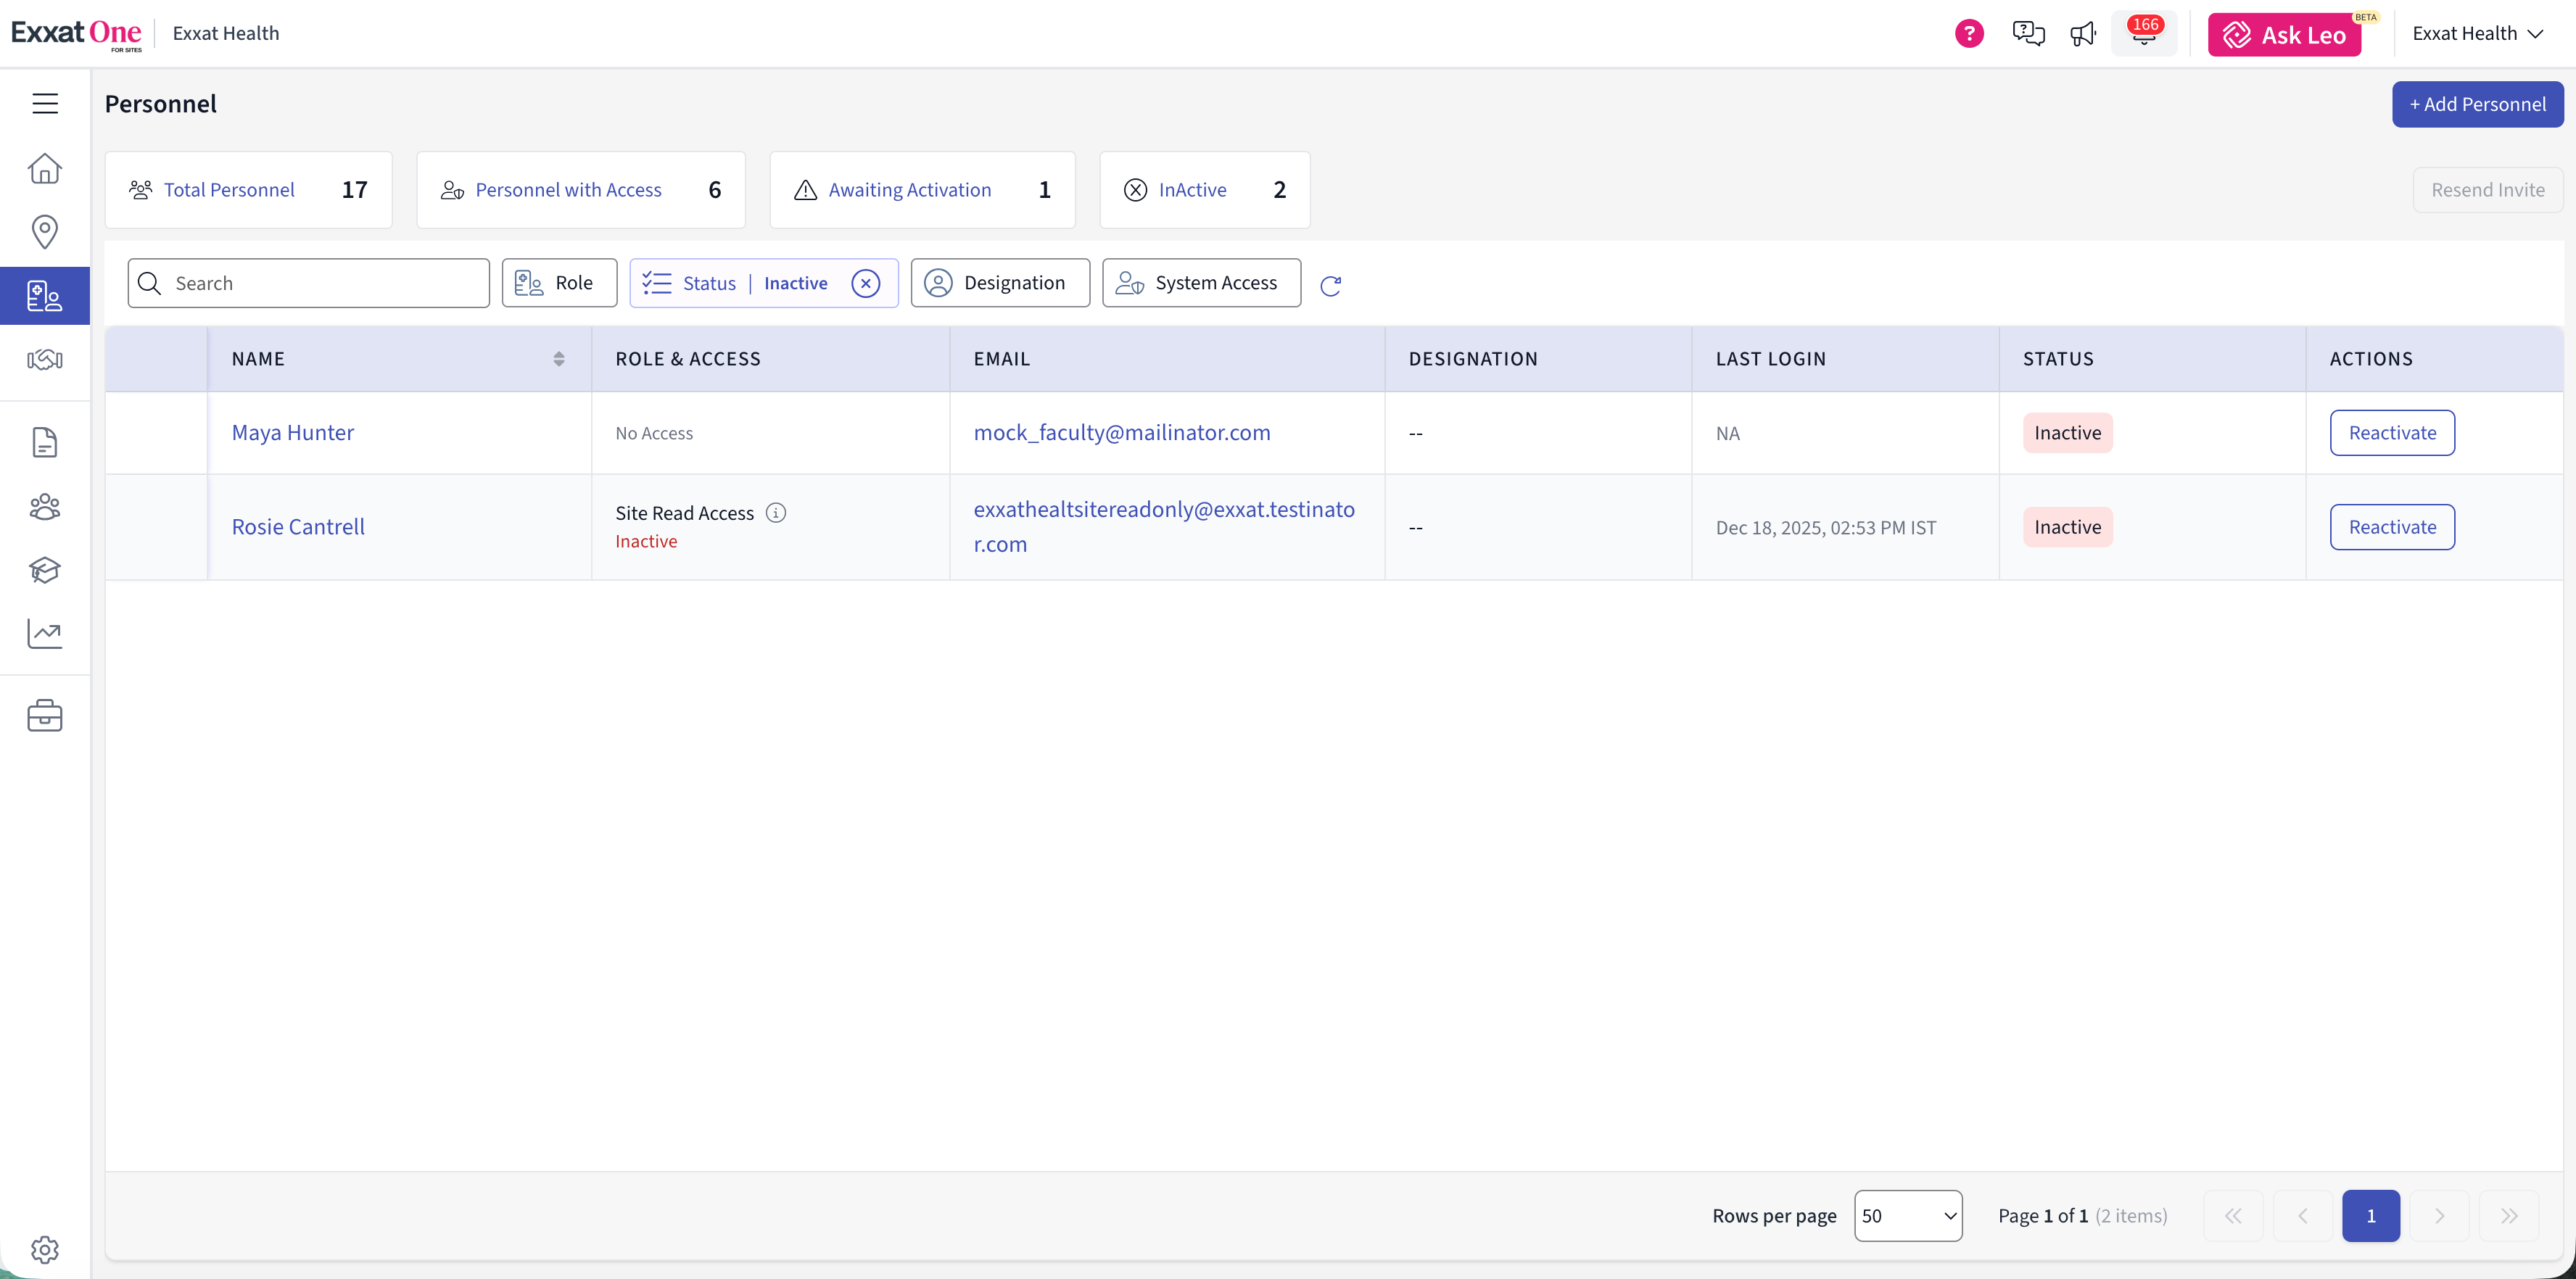Open the Role filter dropdown
The width and height of the screenshot is (2576, 1279).
point(559,283)
